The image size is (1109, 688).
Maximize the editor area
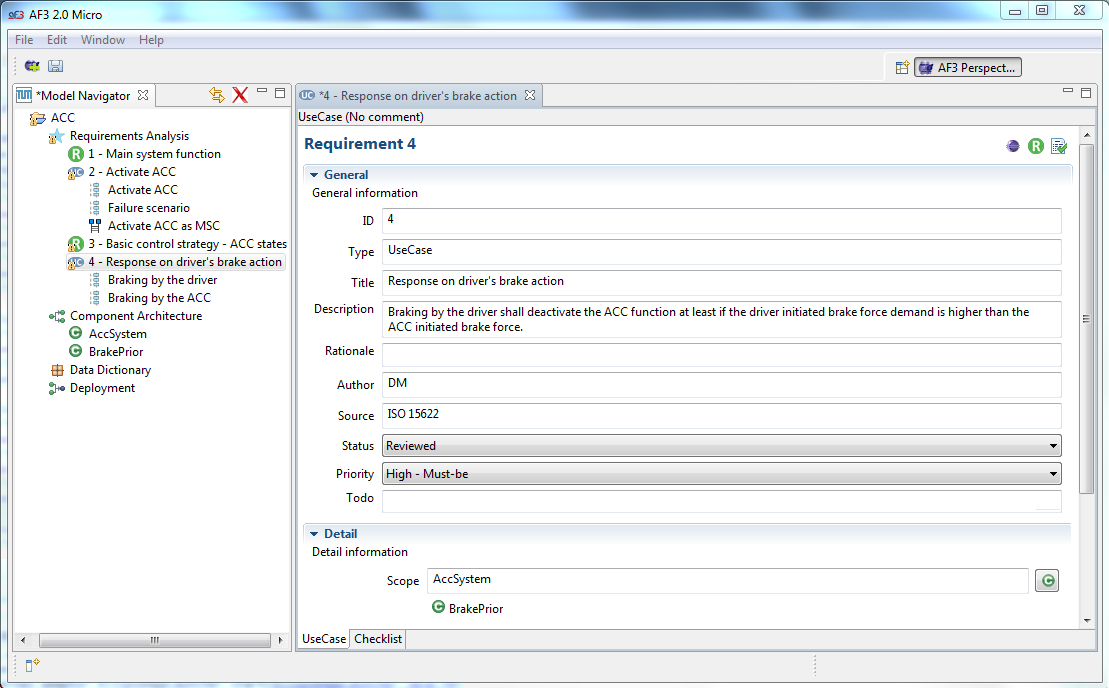click(1086, 93)
